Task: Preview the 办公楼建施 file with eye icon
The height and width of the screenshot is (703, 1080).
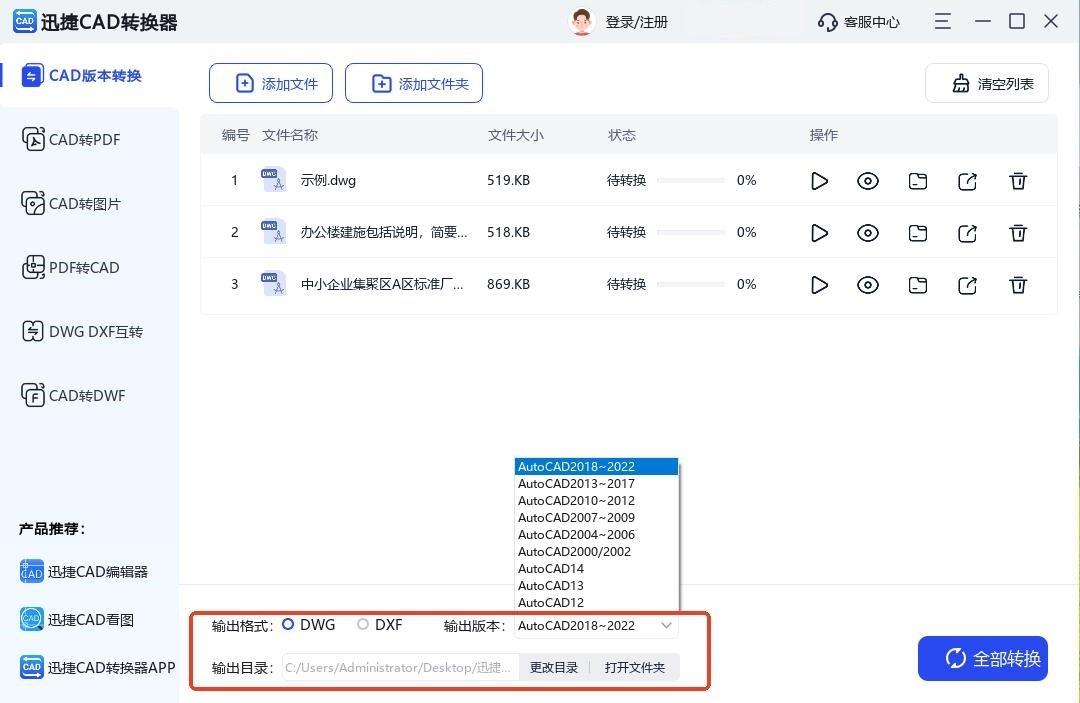Action: [x=868, y=233]
